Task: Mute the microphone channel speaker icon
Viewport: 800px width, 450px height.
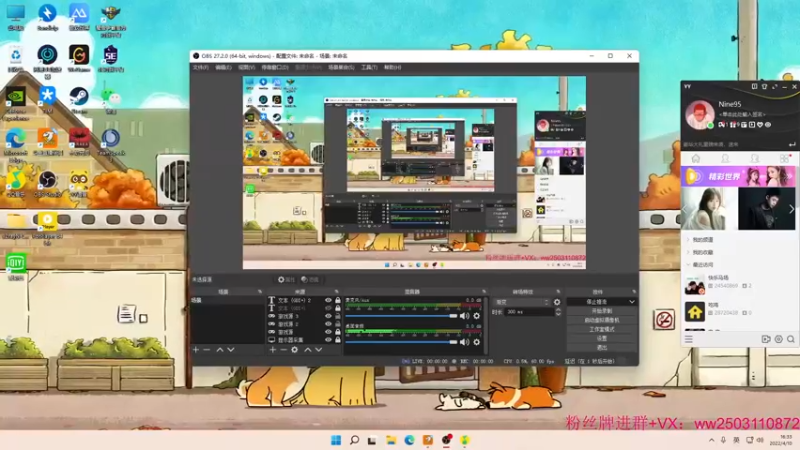Action: [464, 316]
